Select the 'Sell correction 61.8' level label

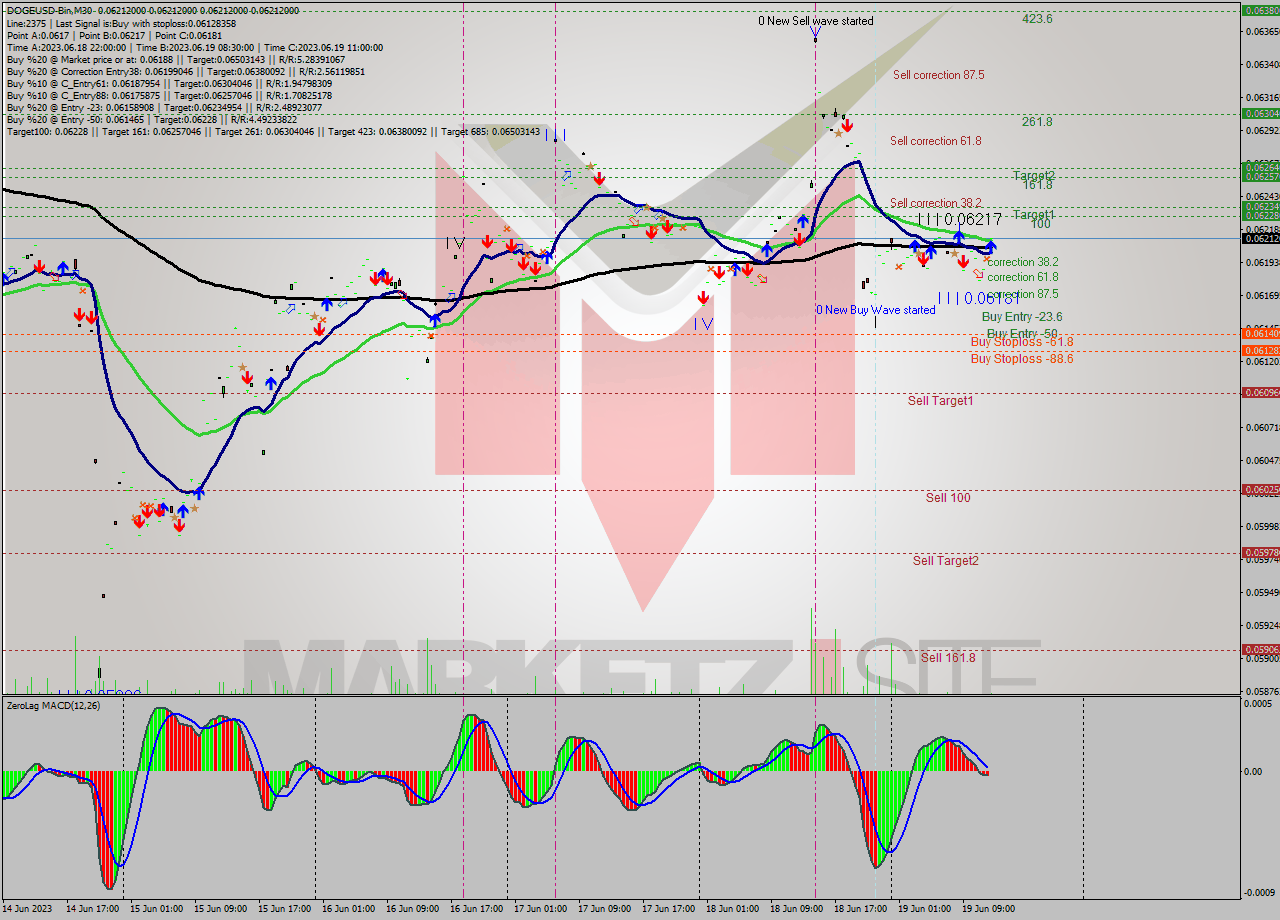tap(935, 141)
